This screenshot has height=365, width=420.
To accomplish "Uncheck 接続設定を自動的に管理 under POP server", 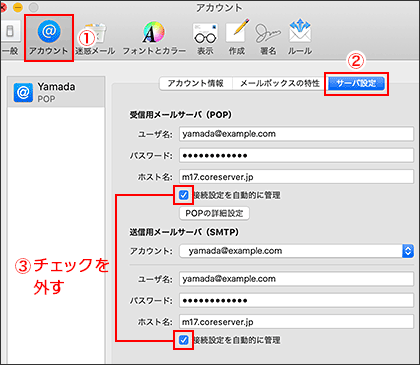I will [184, 195].
